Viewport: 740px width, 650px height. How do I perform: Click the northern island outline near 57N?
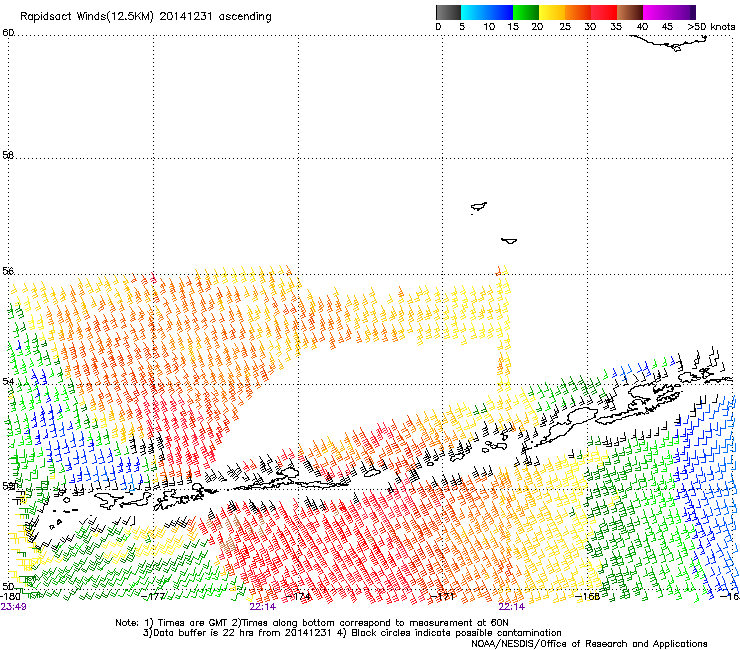tap(479, 207)
